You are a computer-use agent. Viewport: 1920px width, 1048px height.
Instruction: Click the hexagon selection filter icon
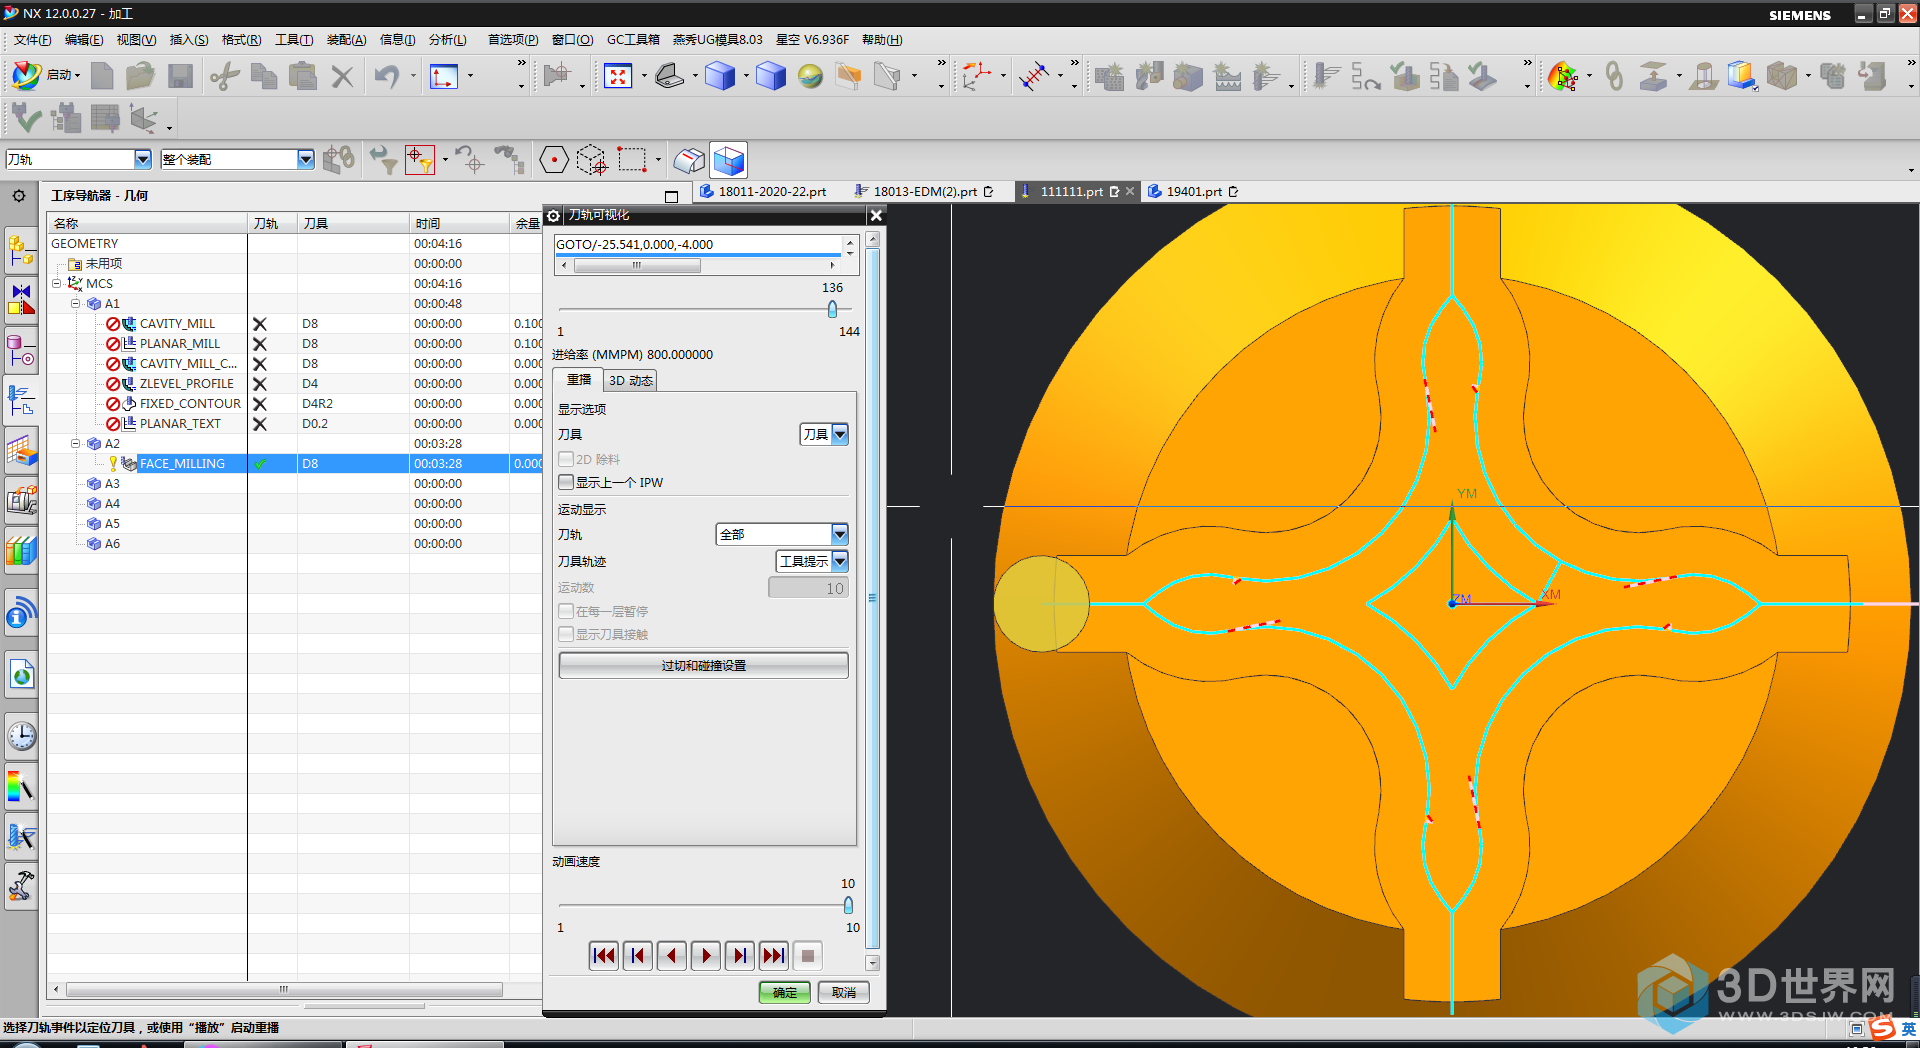(x=553, y=159)
